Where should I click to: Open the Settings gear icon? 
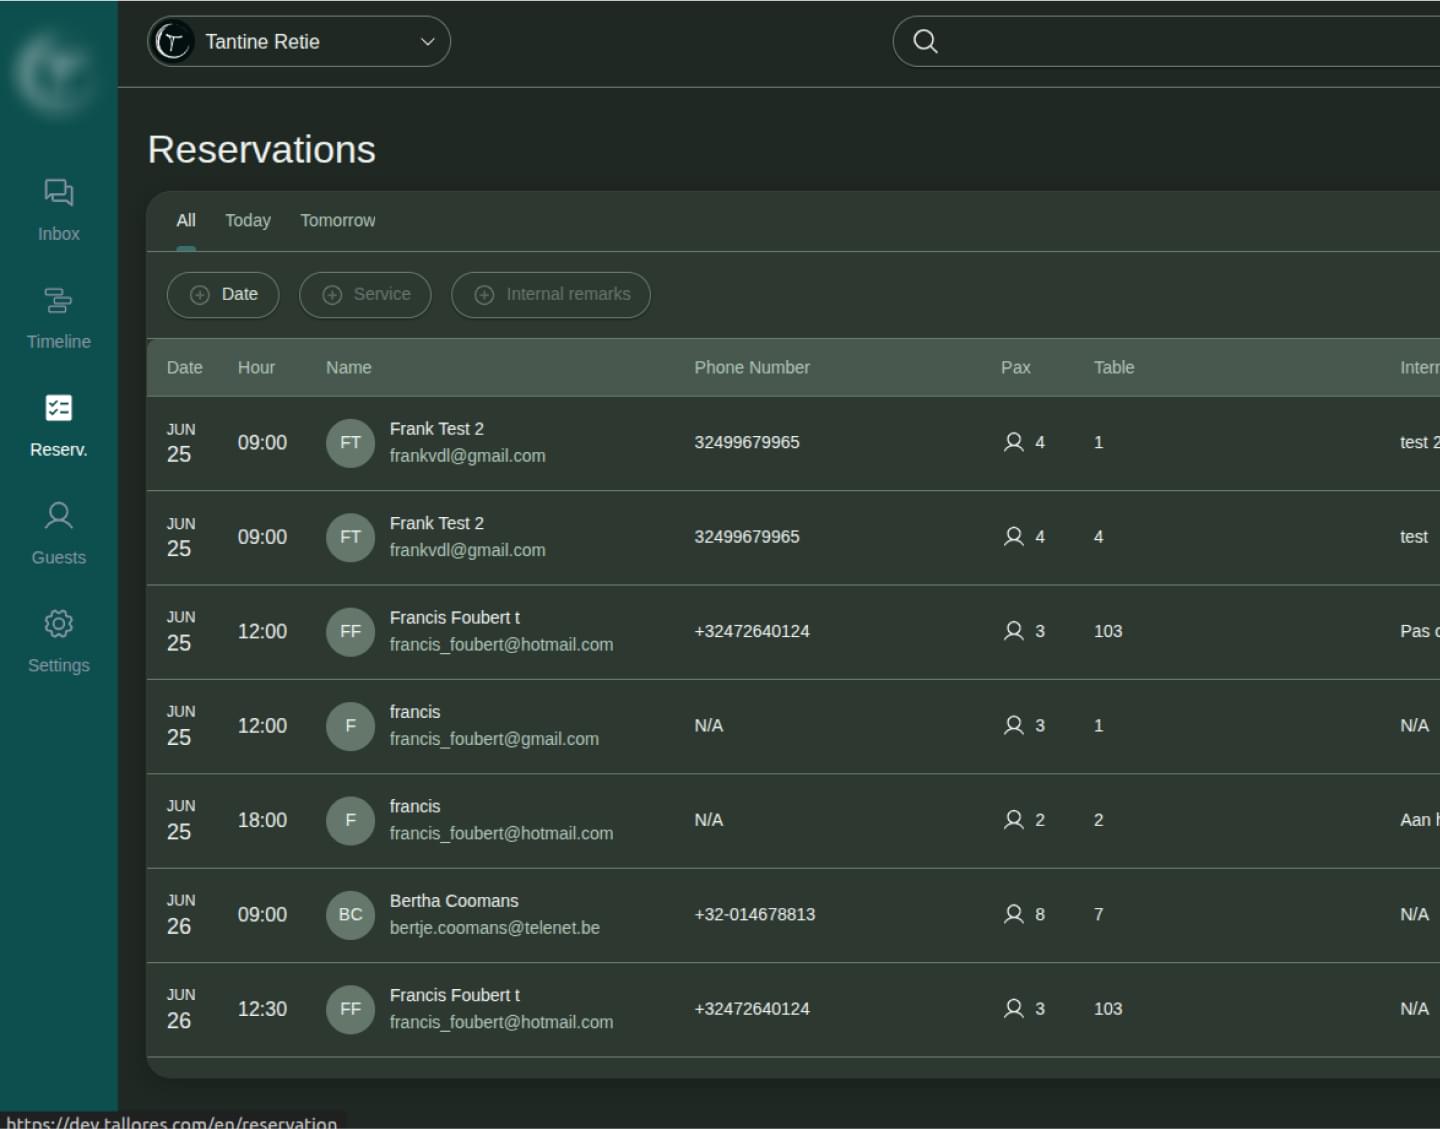[58, 624]
